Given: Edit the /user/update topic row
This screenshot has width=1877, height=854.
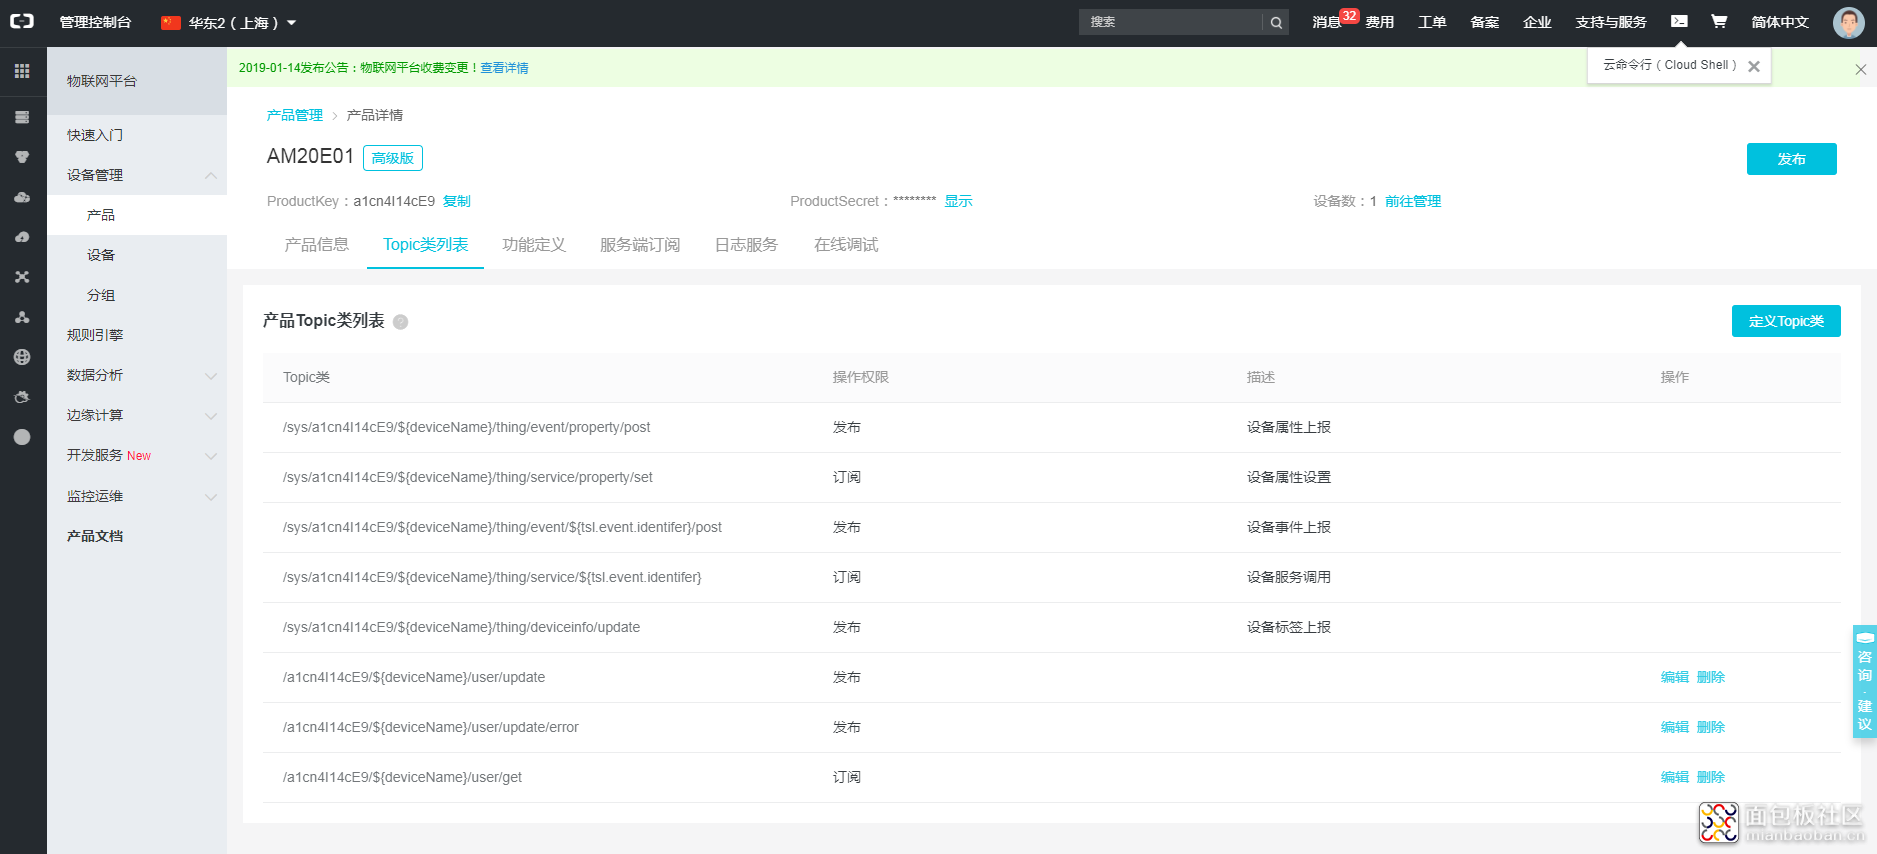Looking at the screenshot, I should click(1675, 677).
